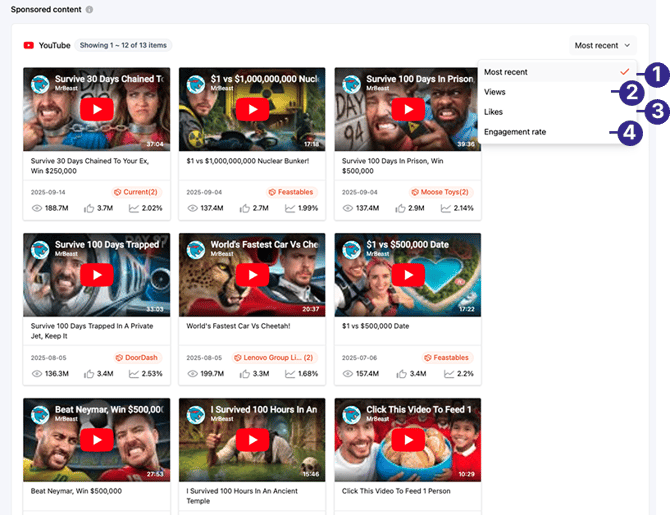Click play on Survive 100 Days In Prison
The height and width of the screenshot is (515, 670).
407,109
